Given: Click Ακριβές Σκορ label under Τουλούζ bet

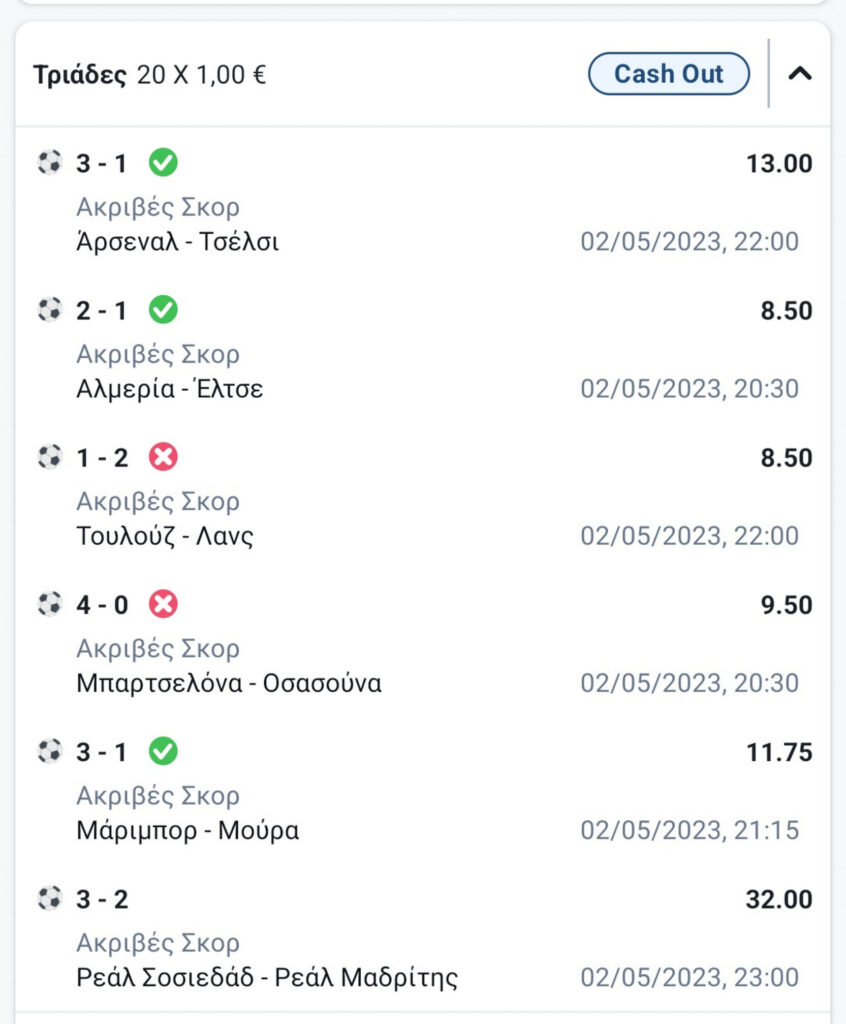Looking at the screenshot, I should point(158,502).
